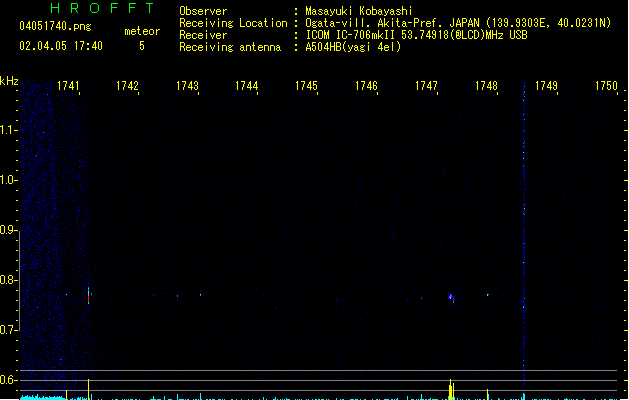
Task: Click the Ogata-vill. Akita-Pref. JAPAN location text
Action: click(x=458, y=23)
